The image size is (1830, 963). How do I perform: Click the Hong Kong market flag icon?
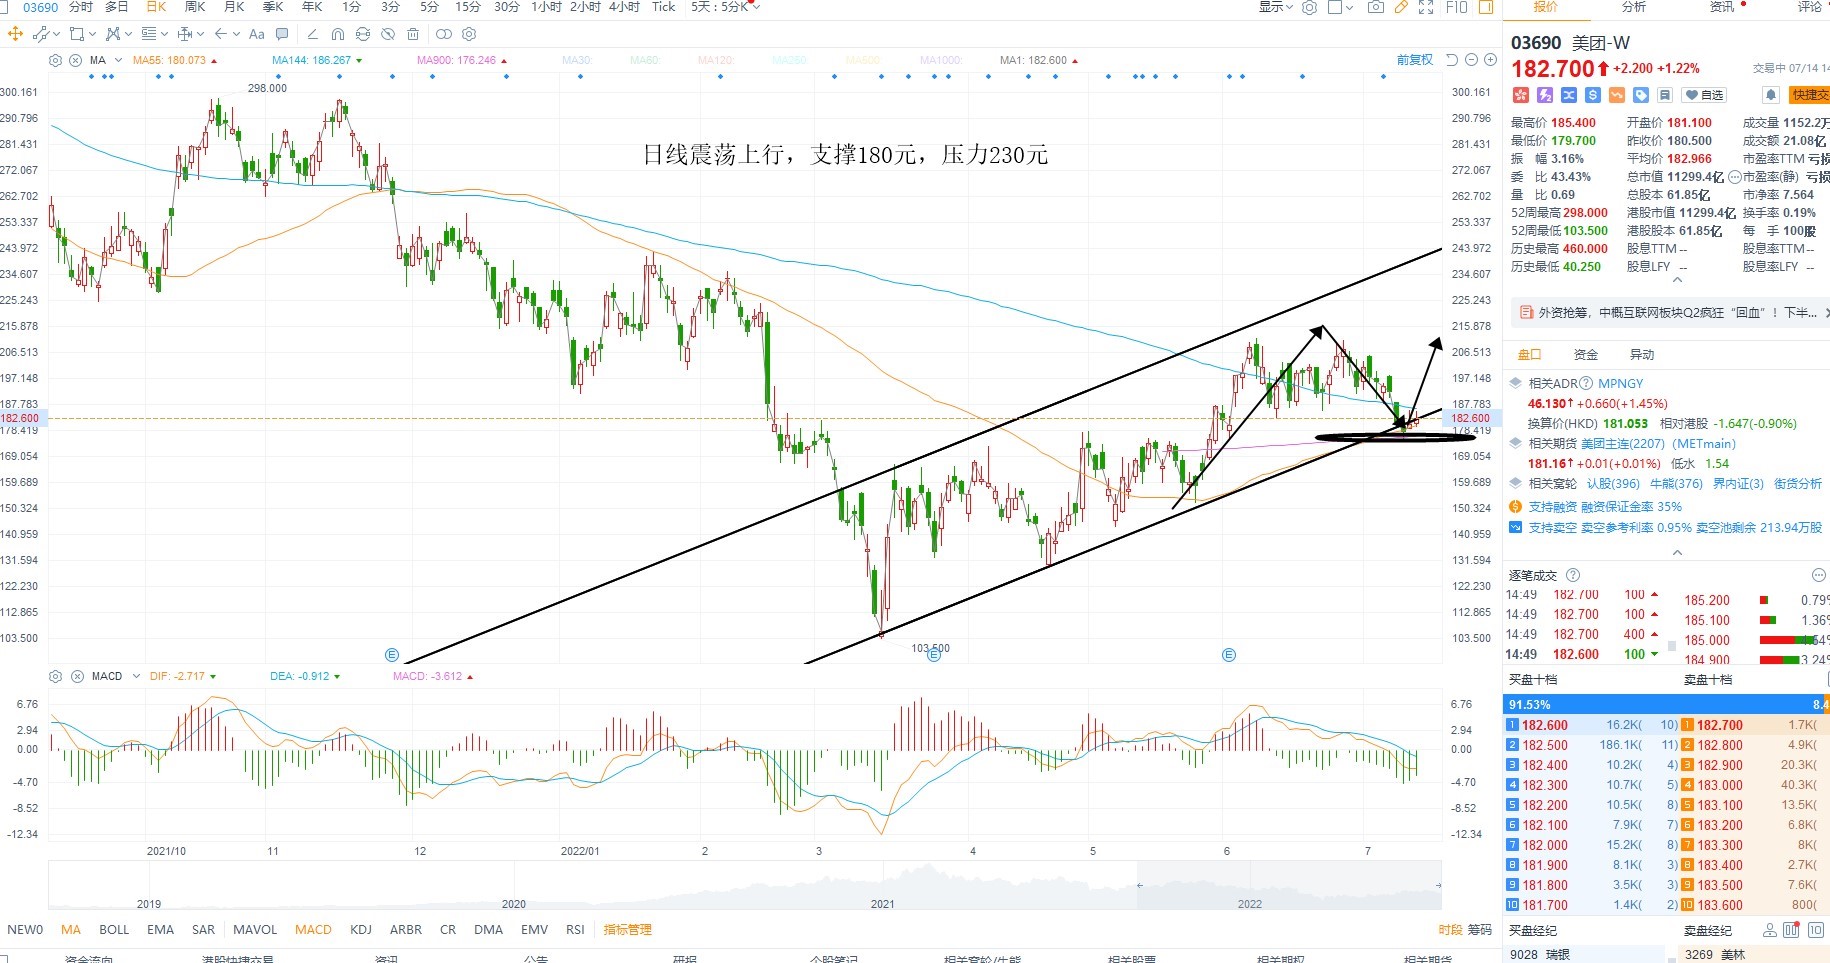click(1521, 95)
